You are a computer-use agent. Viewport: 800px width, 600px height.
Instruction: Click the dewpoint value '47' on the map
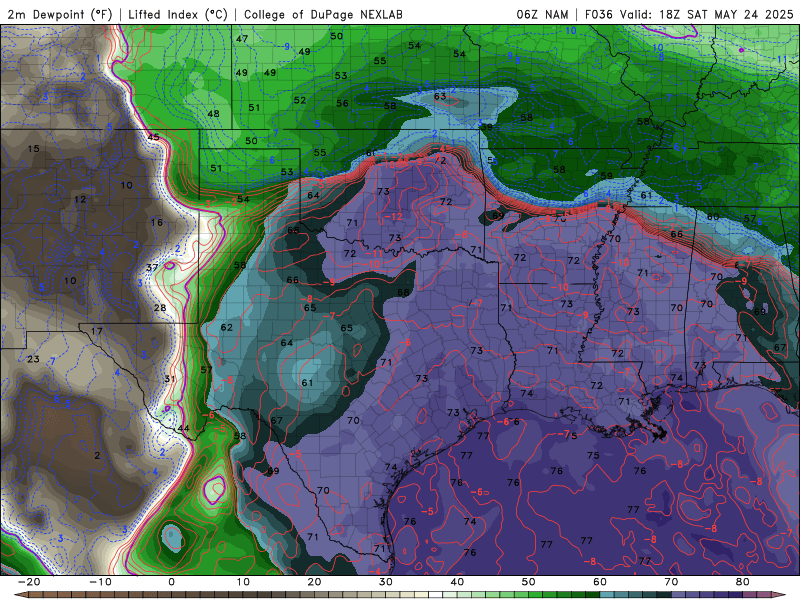coord(242,39)
